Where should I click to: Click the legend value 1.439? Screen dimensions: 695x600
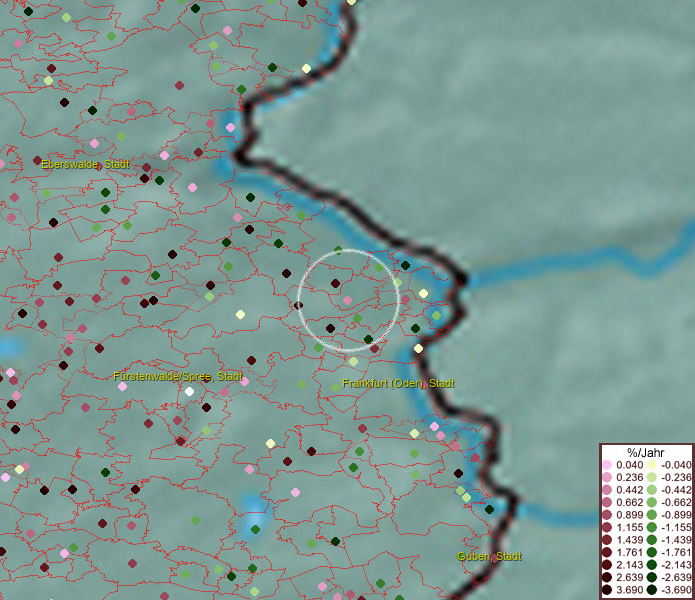[629, 540]
